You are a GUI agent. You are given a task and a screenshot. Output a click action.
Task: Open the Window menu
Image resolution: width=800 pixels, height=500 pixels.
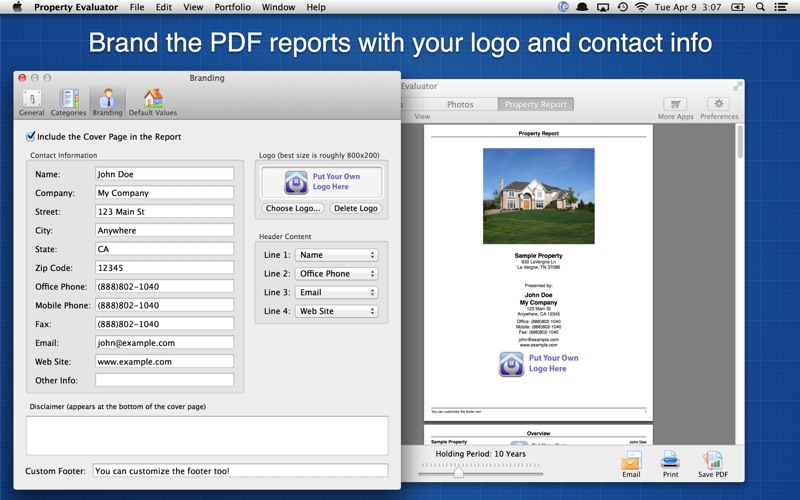(279, 7)
